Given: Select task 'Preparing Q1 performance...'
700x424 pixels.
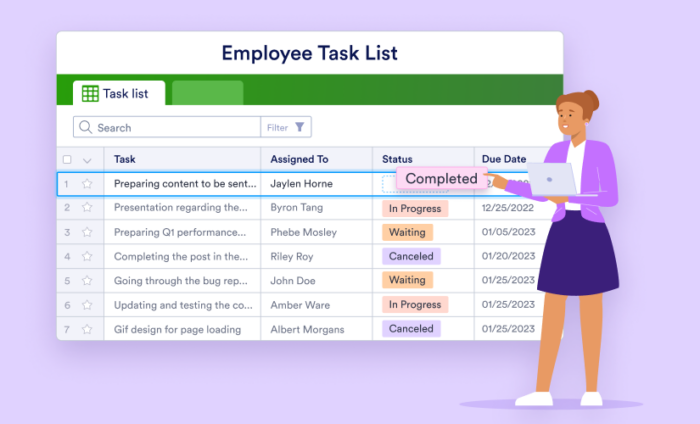Looking at the screenshot, I should click(x=180, y=232).
